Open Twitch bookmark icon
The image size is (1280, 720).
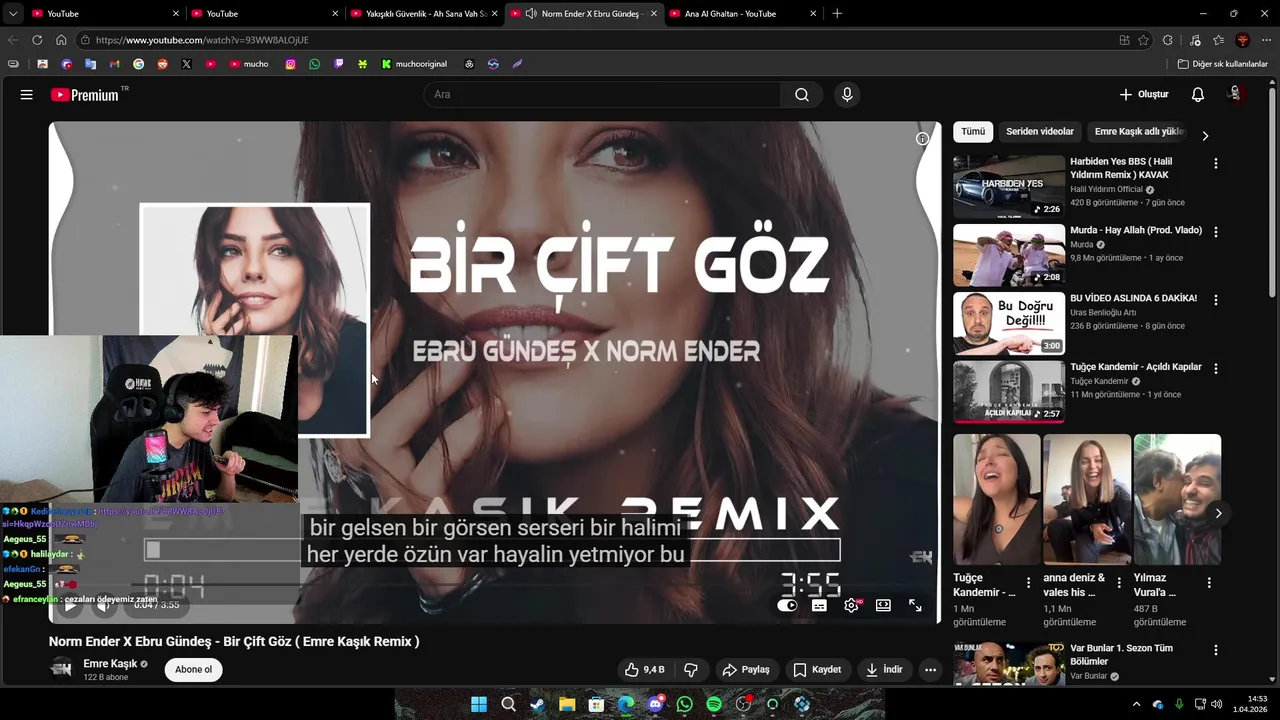click(x=339, y=64)
